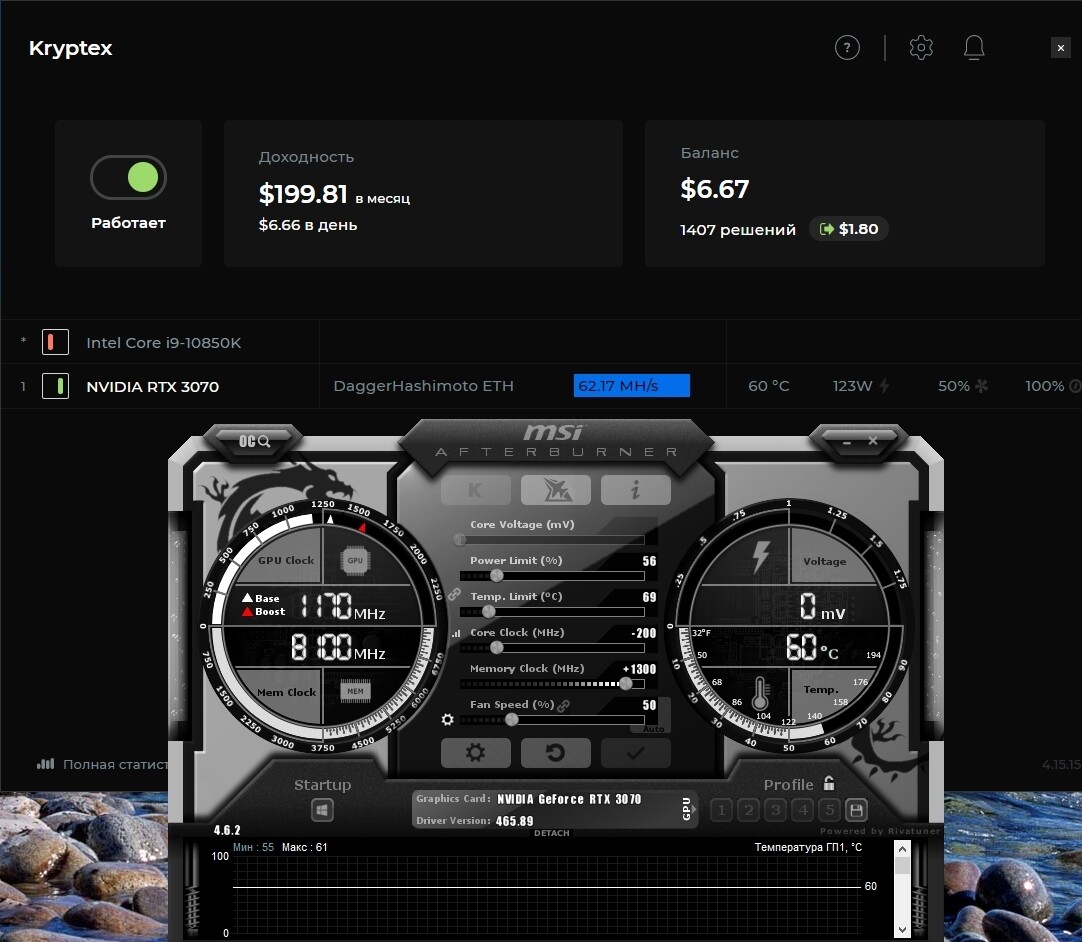
Task: Click the monitoring graph scroll down arrow
Action: tap(902, 929)
